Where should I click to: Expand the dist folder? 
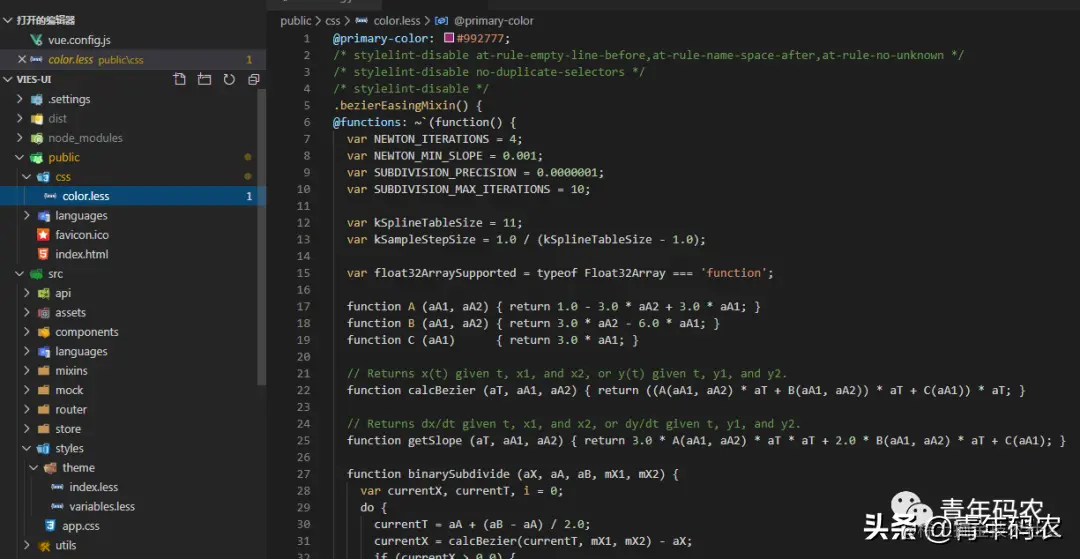coord(19,118)
